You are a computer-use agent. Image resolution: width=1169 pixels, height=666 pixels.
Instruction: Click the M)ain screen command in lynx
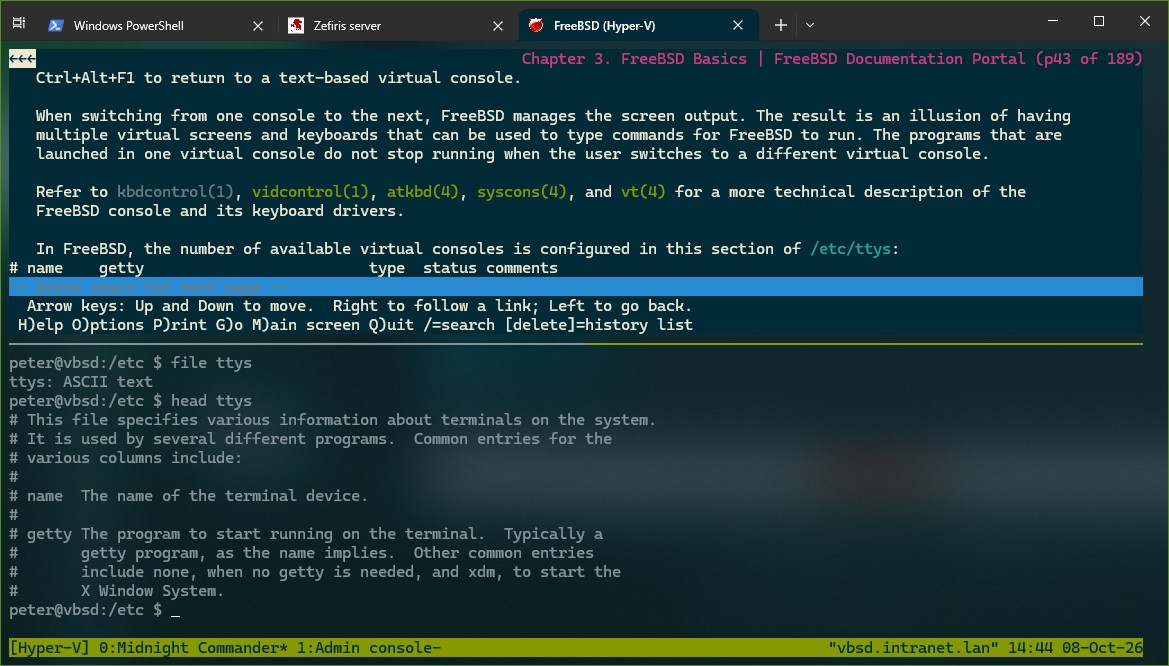[306, 324]
